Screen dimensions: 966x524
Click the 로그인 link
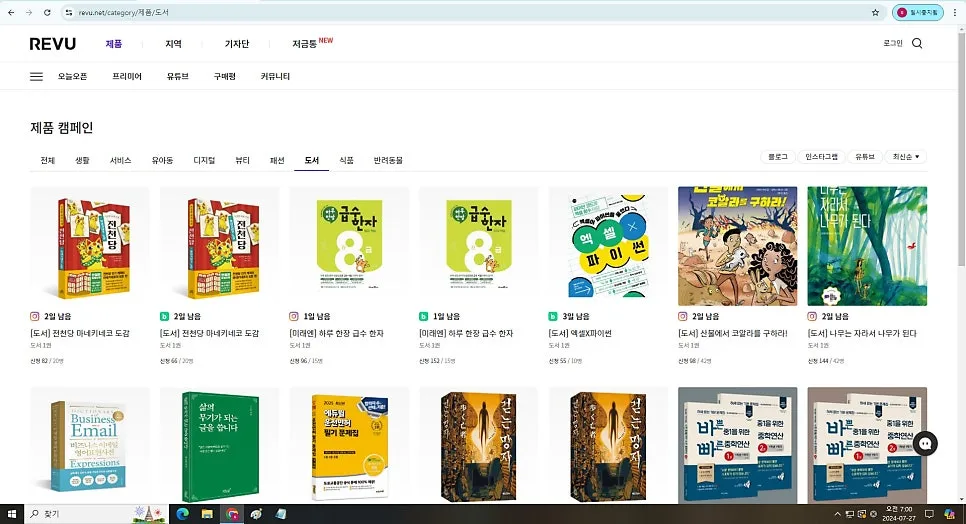[x=893, y=43]
